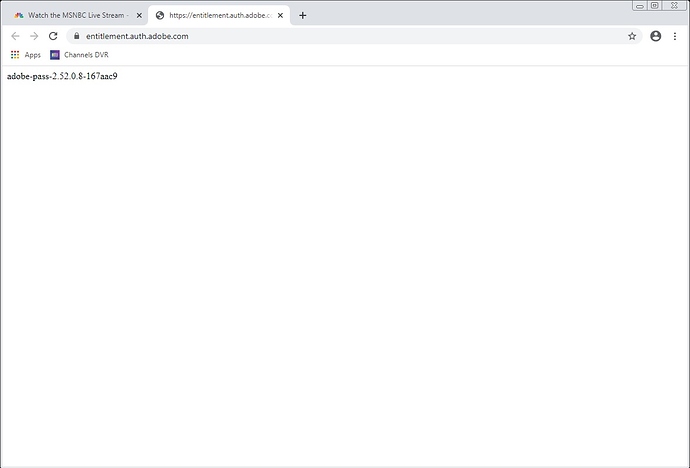Bookmark this page with star icon
This screenshot has width=690, height=468.
[632, 36]
